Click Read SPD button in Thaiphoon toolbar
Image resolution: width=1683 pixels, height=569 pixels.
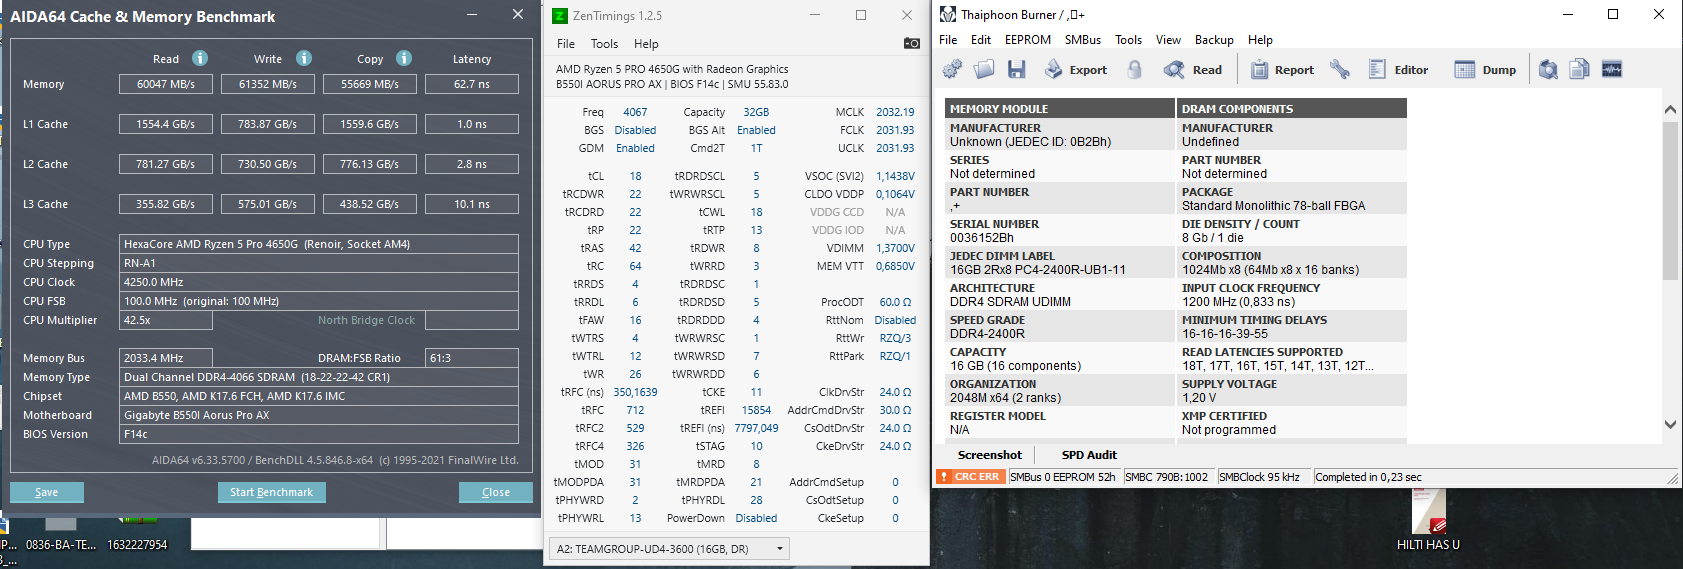tap(1193, 69)
